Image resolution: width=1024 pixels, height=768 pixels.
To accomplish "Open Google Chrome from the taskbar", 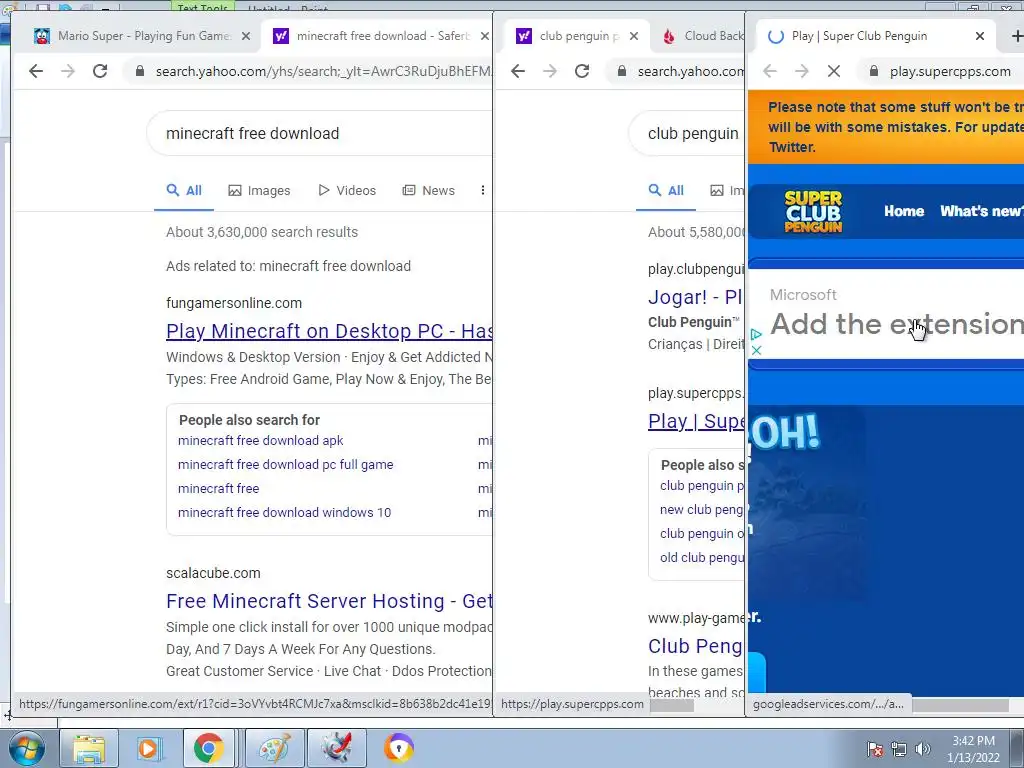I will point(208,748).
